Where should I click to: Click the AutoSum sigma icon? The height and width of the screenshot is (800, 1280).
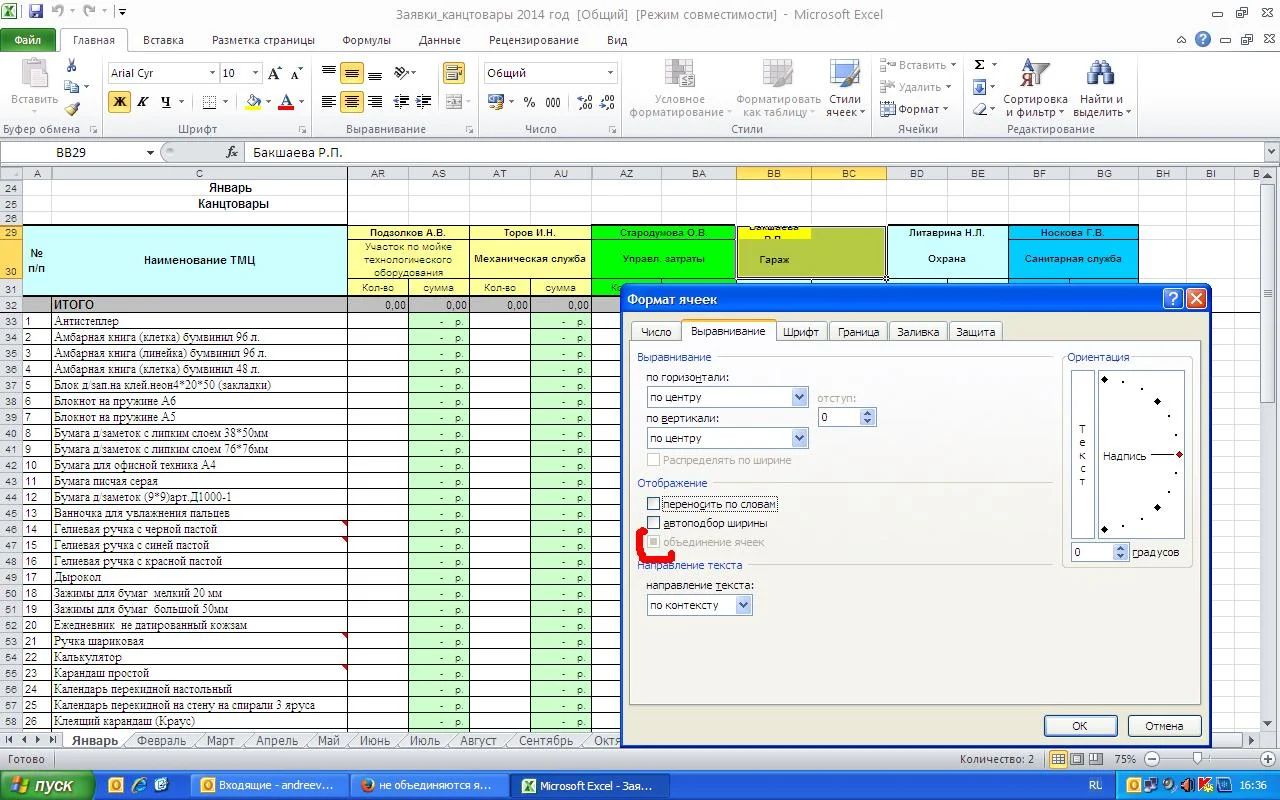pyautogui.click(x=979, y=65)
